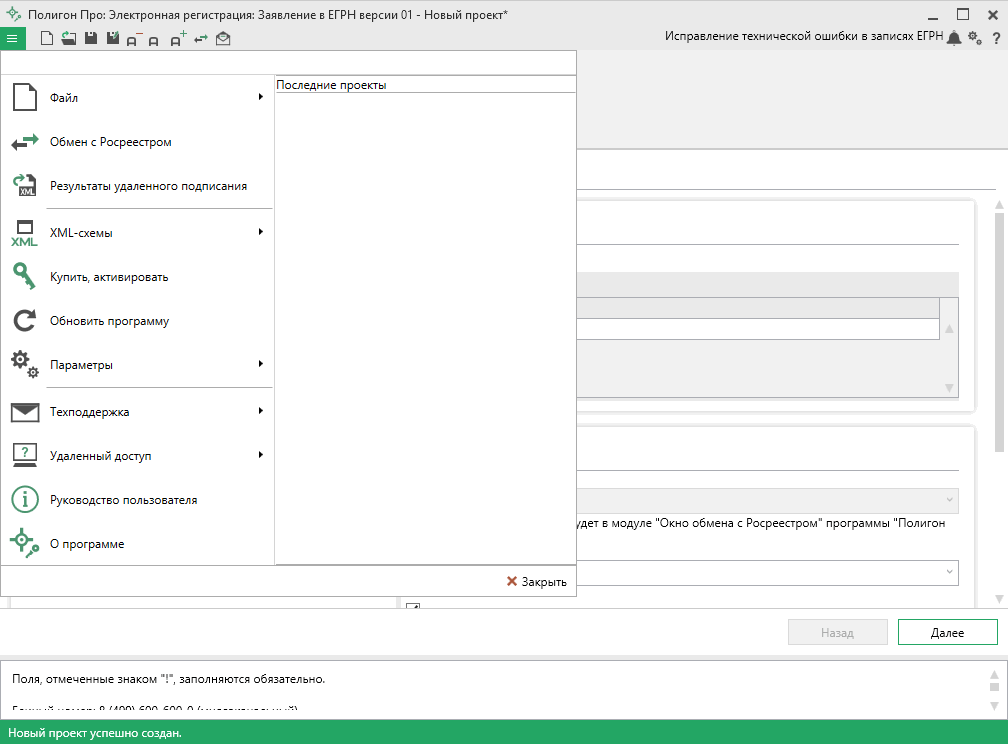The height and width of the screenshot is (744, 1008).
Task: Click the open envelope toolbar icon
Action: pyautogui.click(x=223, y=39)
